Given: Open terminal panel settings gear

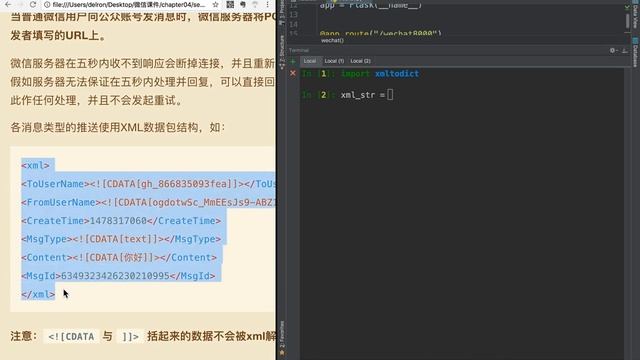Looking at the screenshot, I should click(612, 50).
